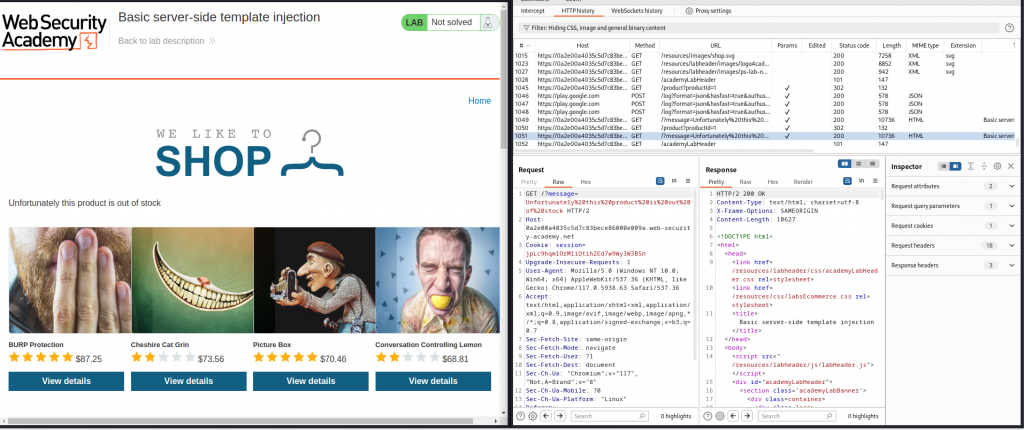Click the filter funnel icon in the filter bar
This screenshot has width=1024, height=430.
[526, 28]
